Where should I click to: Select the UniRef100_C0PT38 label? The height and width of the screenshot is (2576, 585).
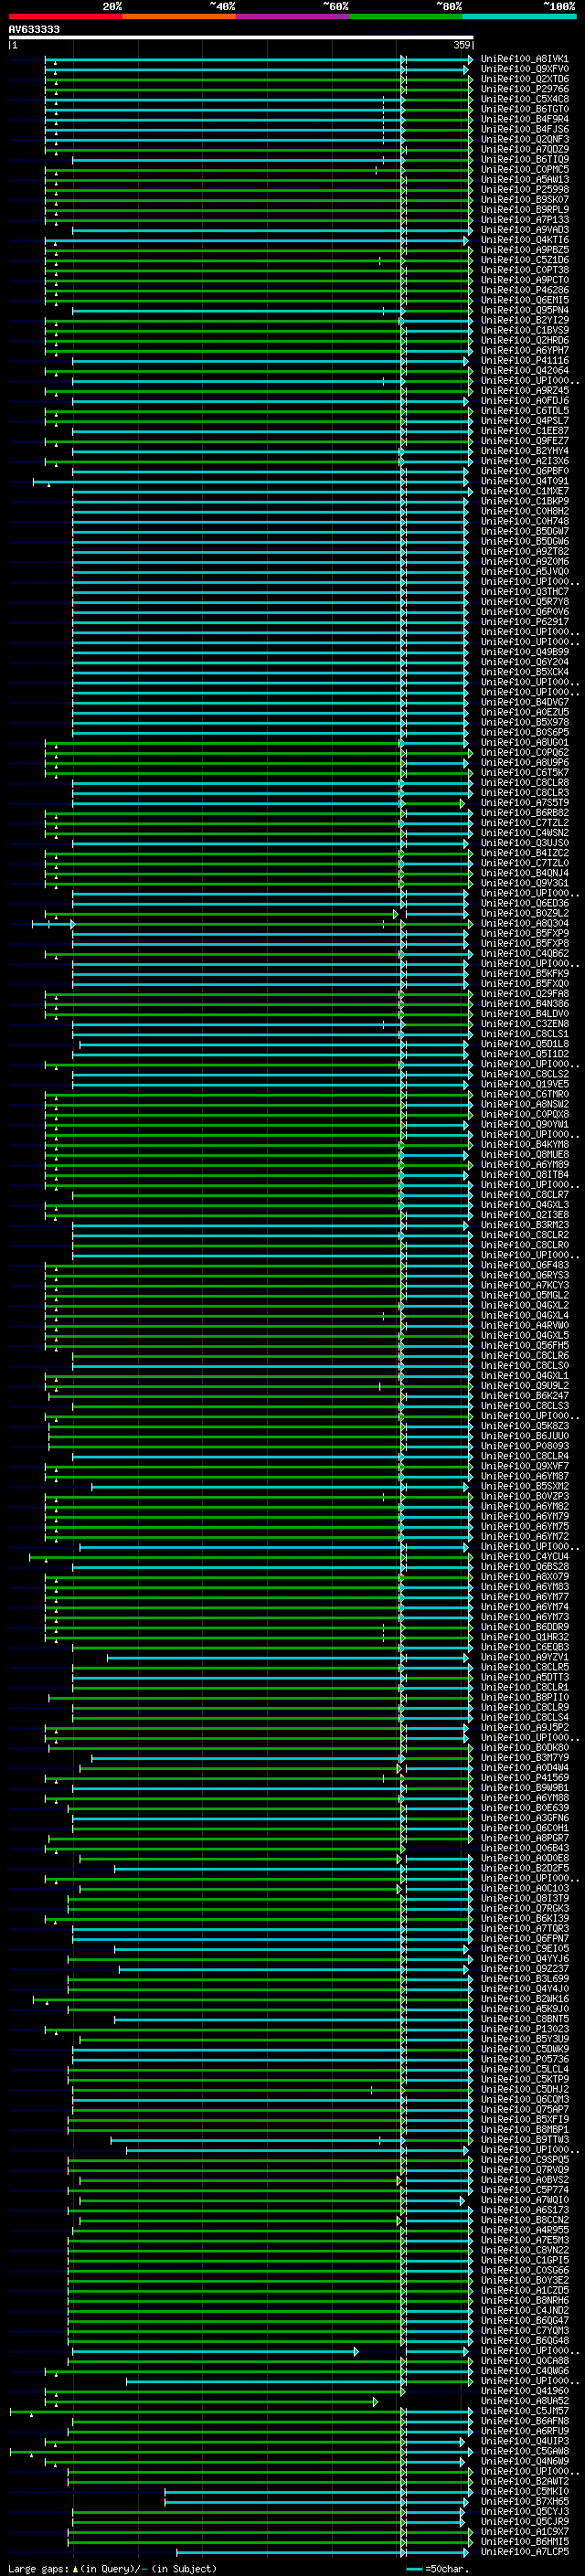tap(524, 270)
